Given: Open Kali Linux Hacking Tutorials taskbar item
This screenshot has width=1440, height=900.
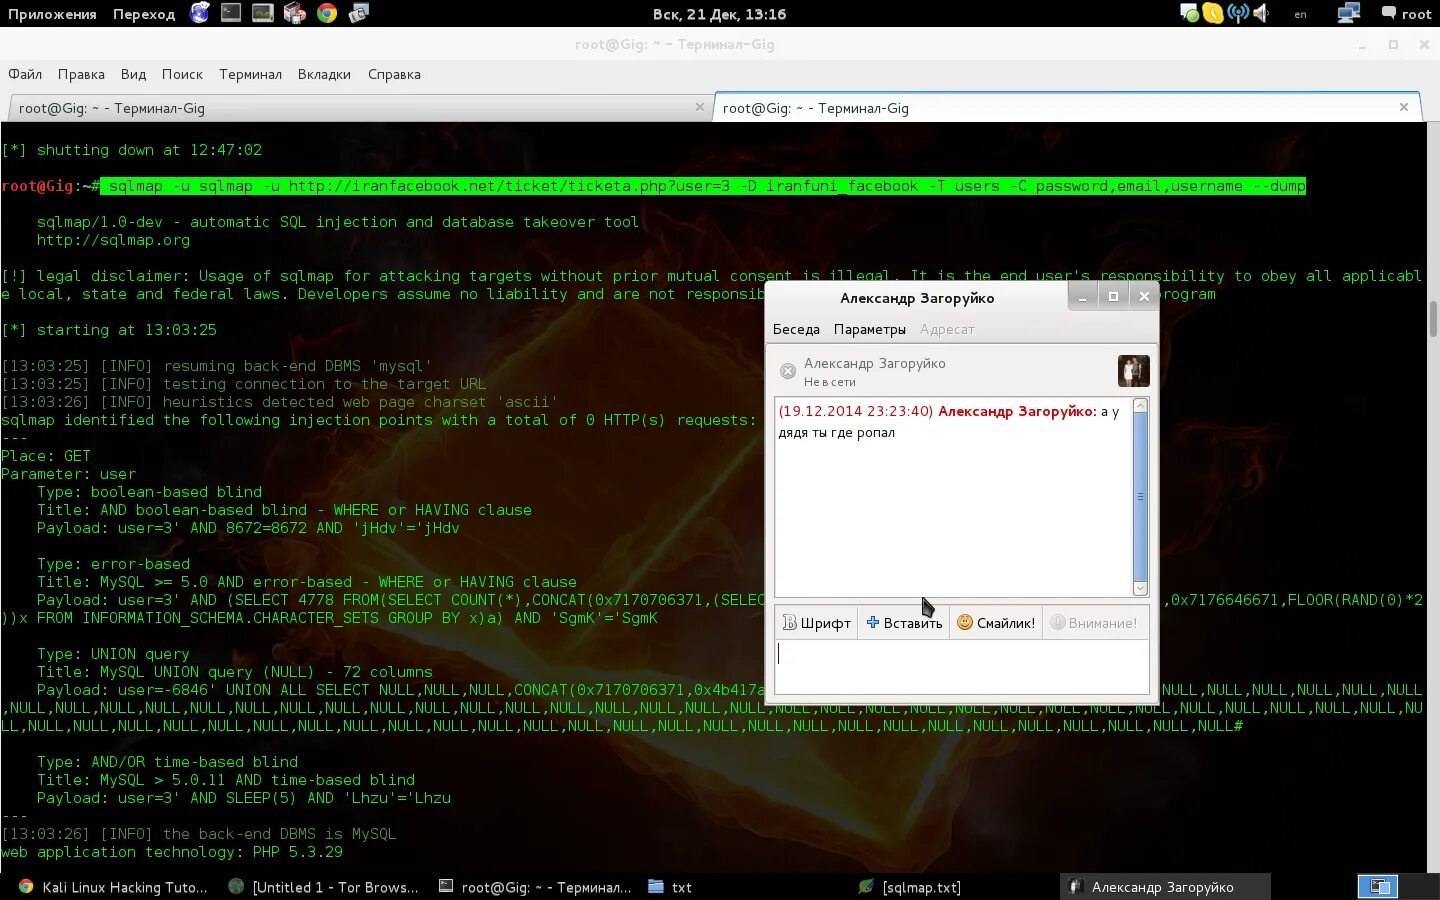Looking at the screenshot, I should 113,887.
